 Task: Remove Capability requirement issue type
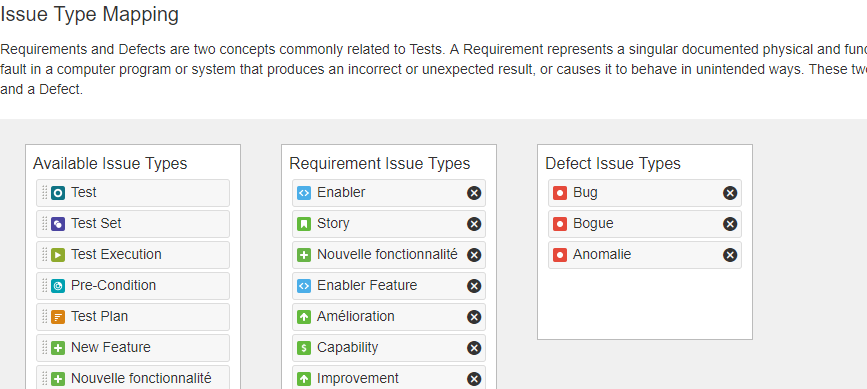point(474,348)
